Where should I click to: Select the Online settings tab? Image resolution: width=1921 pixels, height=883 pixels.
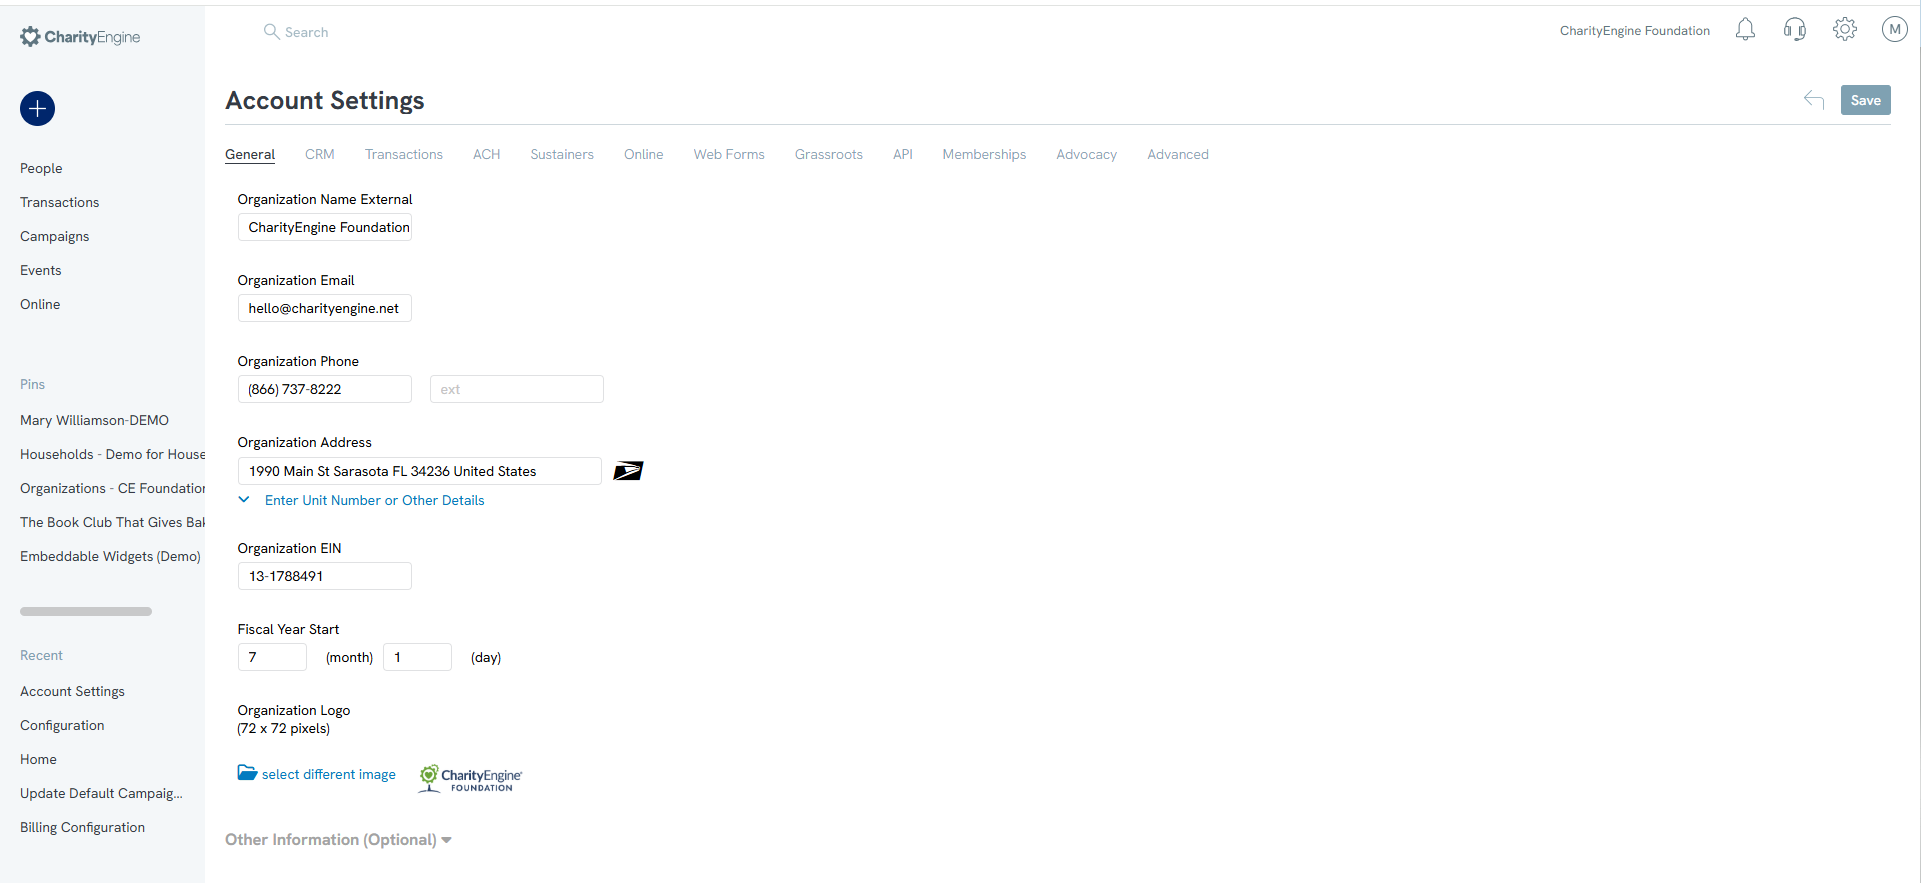644,154
